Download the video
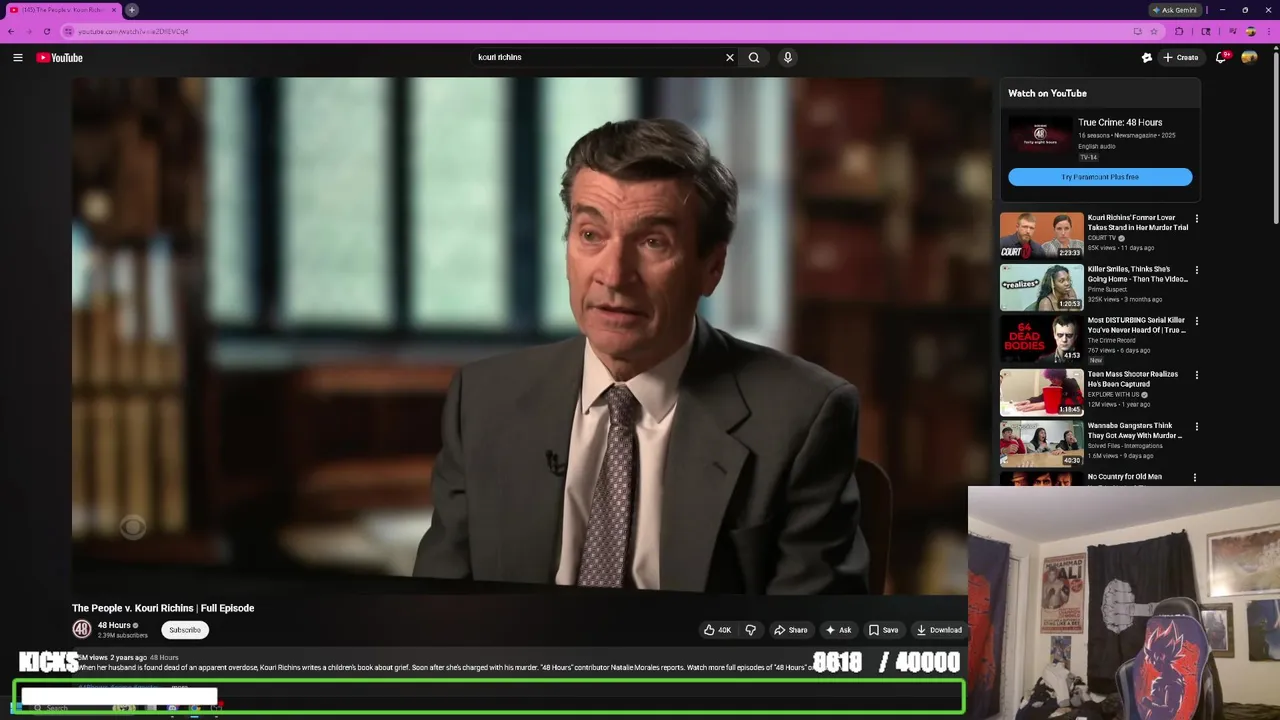Viewport: 1280px width, 720px height. click(939, 630)
